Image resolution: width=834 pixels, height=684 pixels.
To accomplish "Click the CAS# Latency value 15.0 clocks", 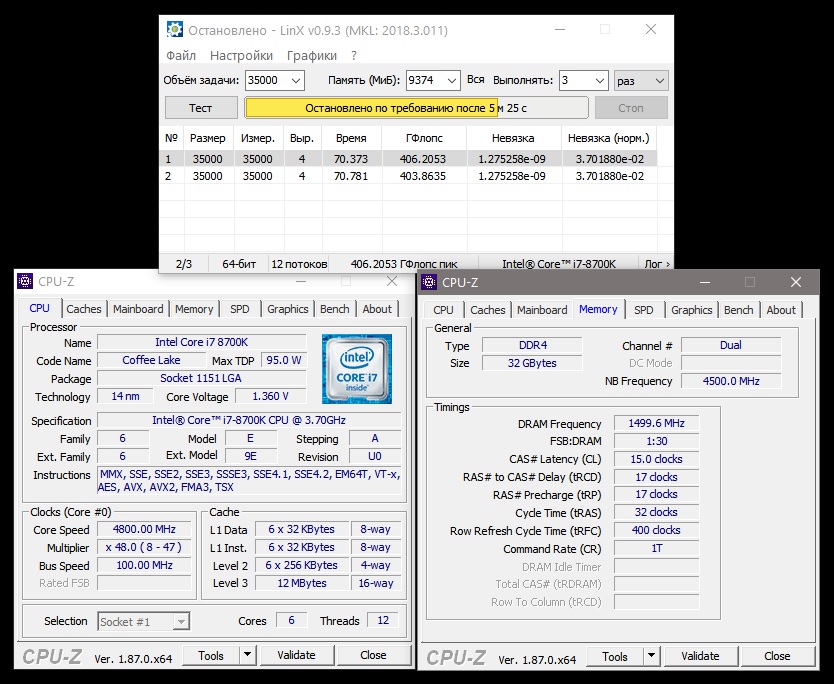I will point(656,459).
